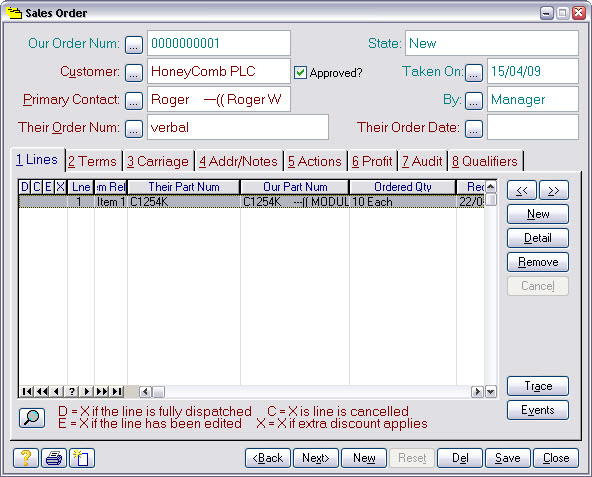This screenshot has height=477, width=592.
Task: Open the Primary Contact lookup button
Action: click(134, 100)
